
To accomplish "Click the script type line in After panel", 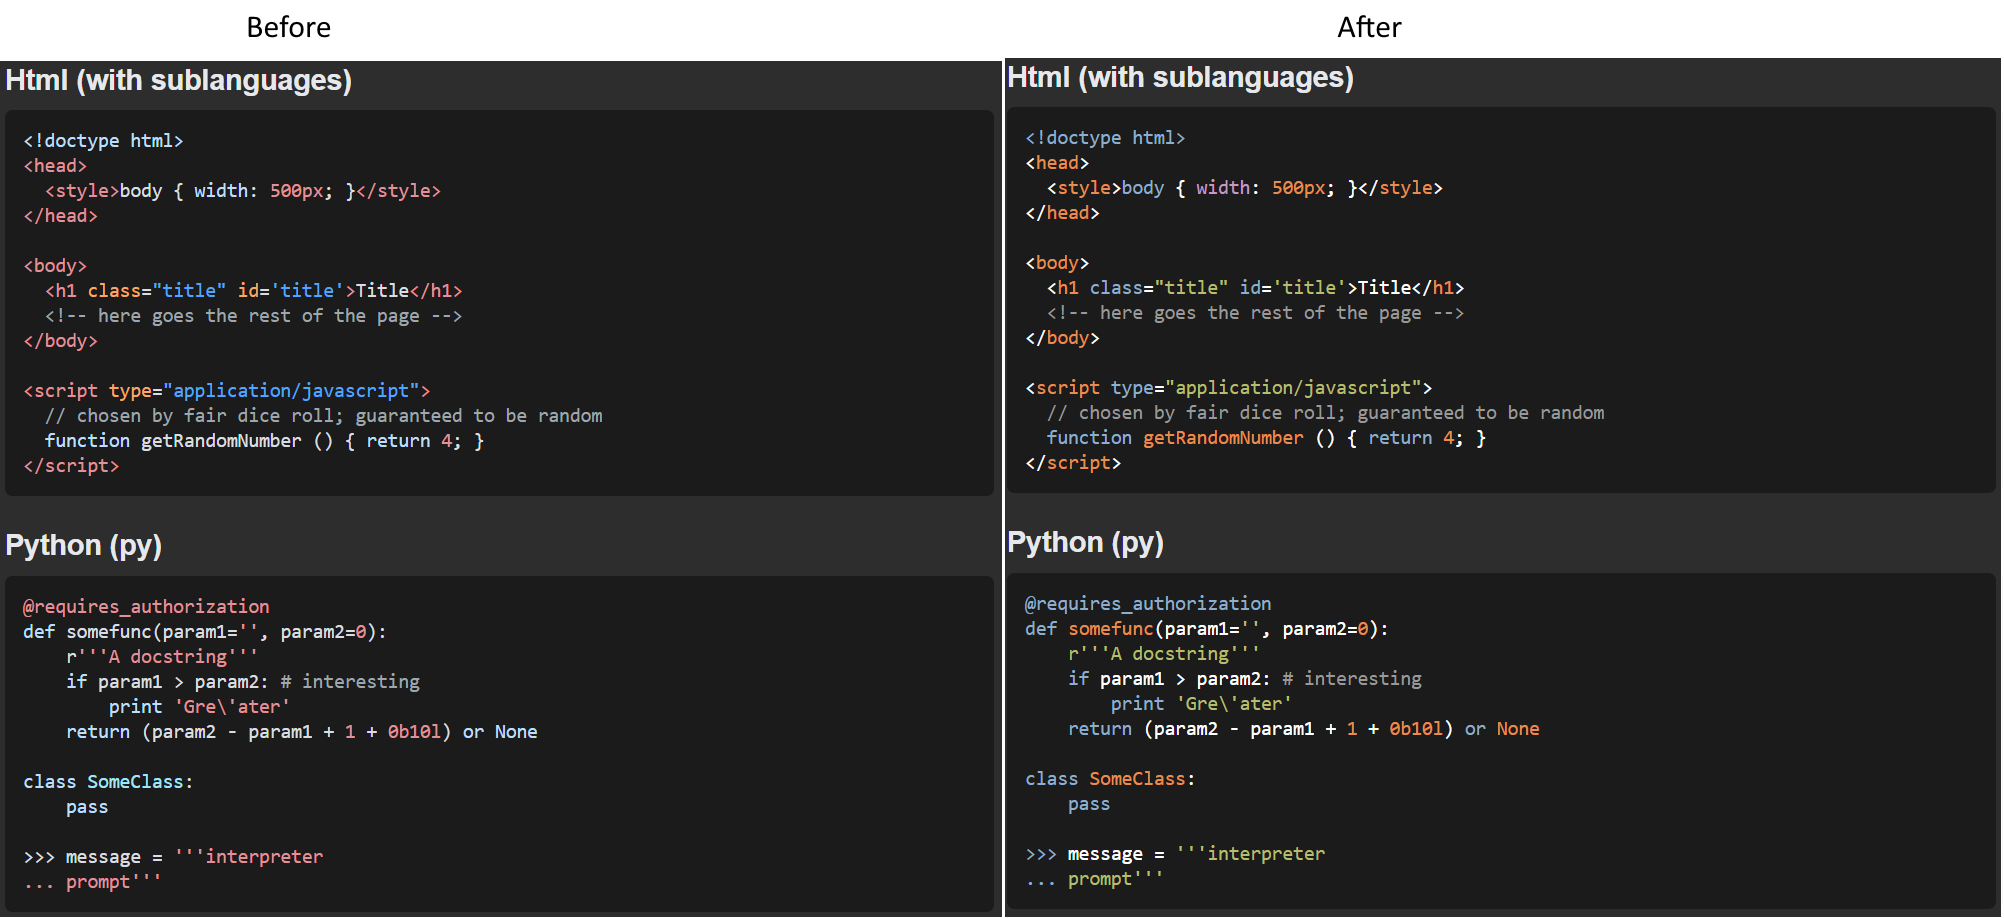I will coord(1229,388).
